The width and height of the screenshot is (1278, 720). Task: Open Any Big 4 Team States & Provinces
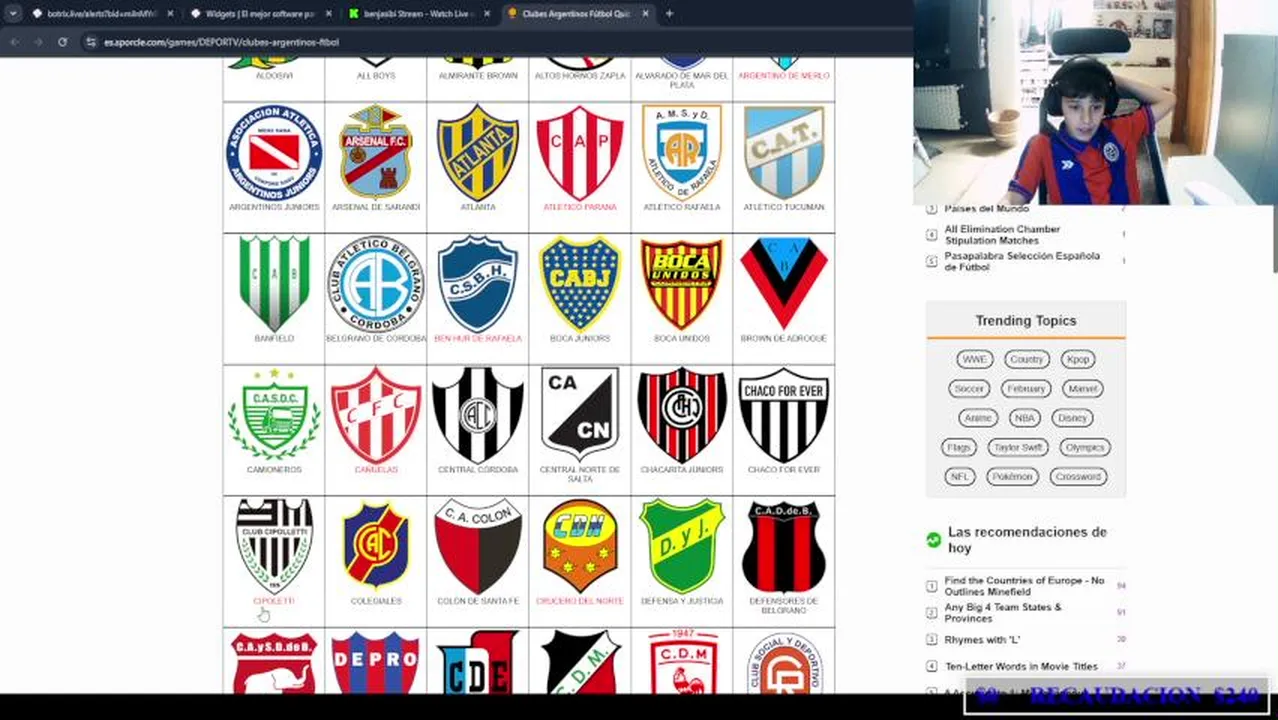tap(1003, 612)
